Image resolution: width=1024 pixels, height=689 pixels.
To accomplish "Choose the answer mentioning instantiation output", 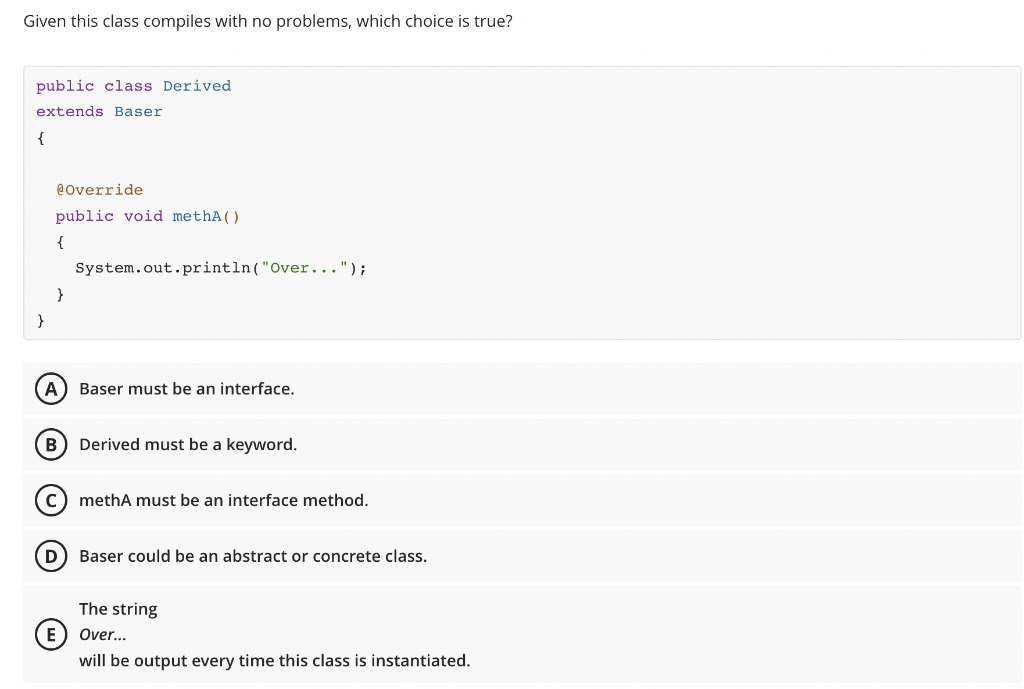I will (x=273, y=660).
